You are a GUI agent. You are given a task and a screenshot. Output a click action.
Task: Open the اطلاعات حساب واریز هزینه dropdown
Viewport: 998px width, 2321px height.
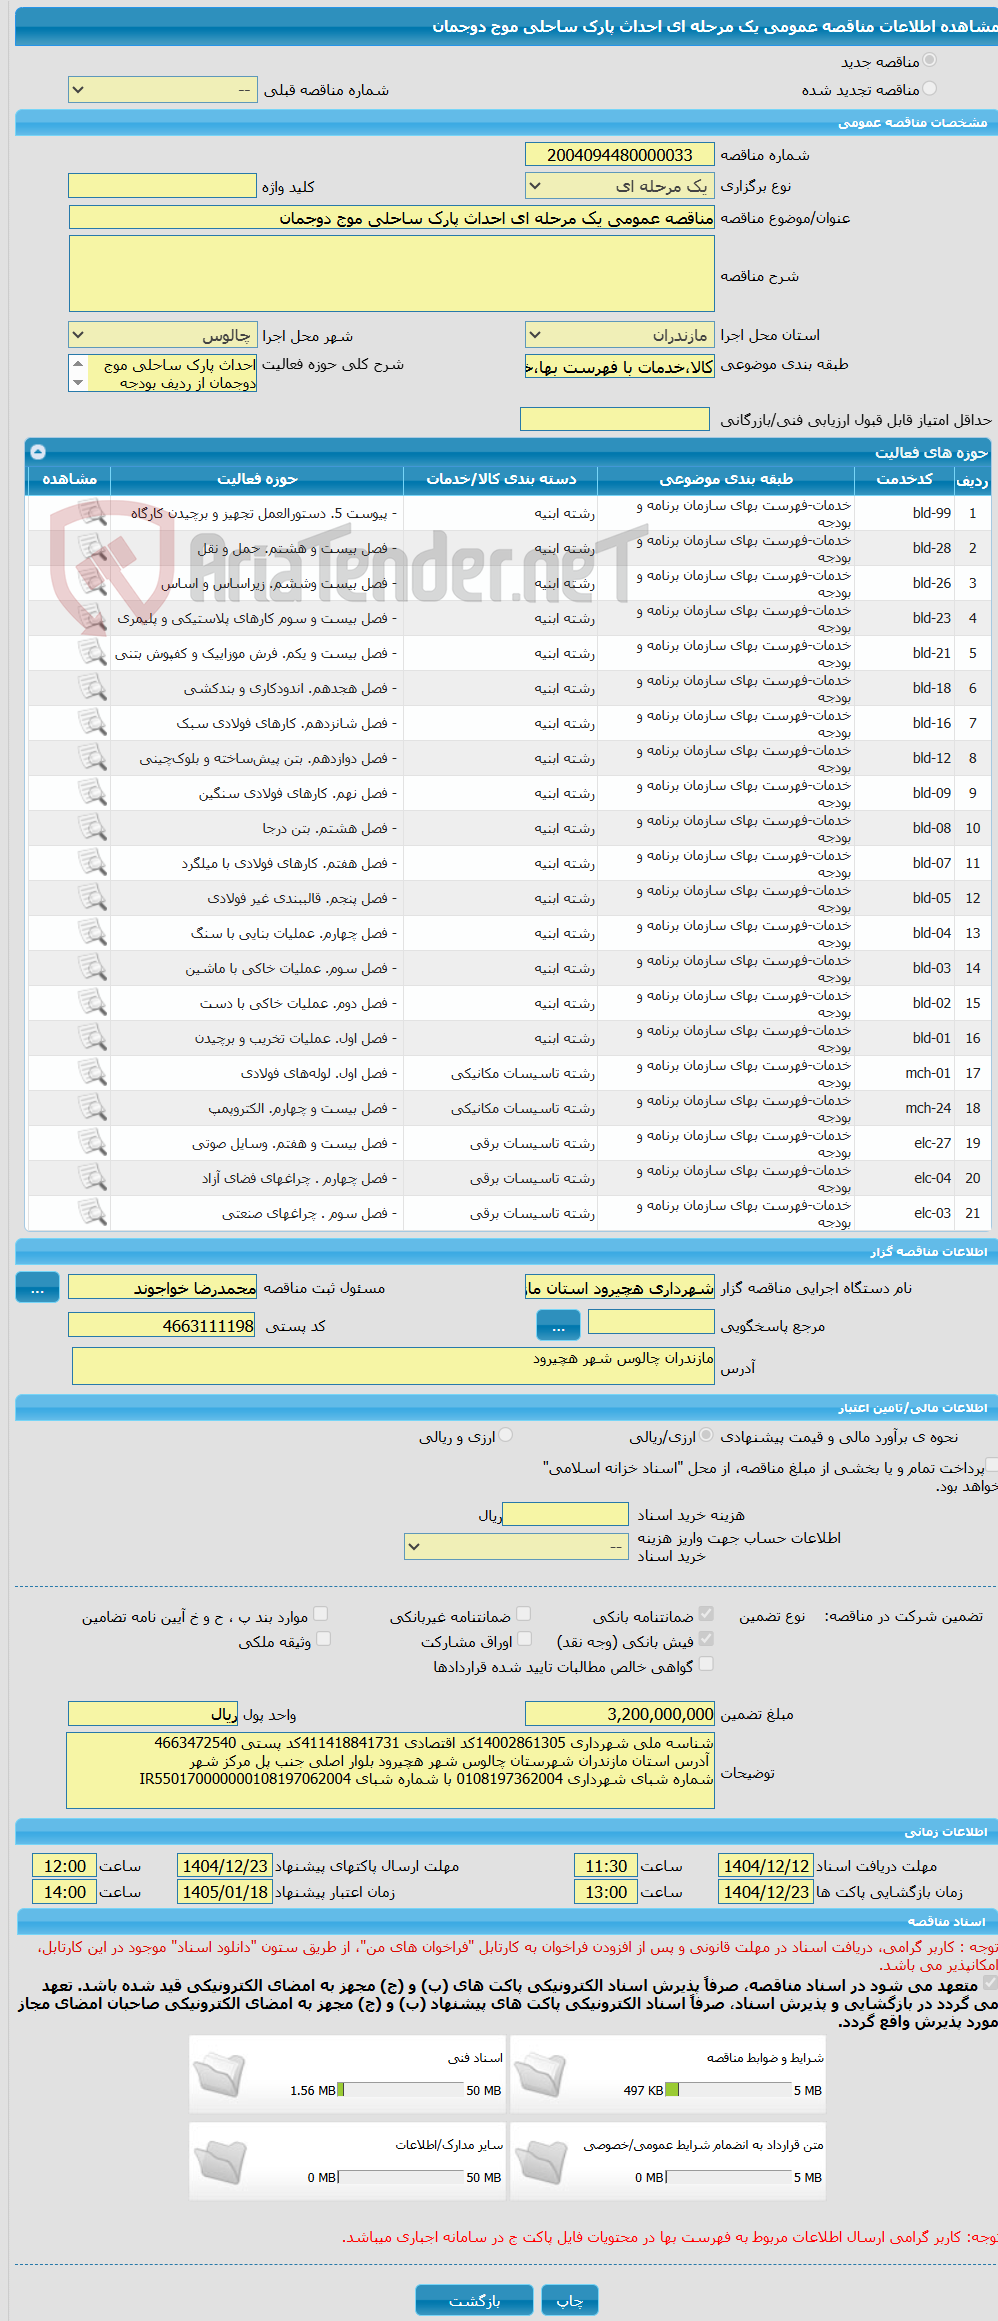(516, 1547)
